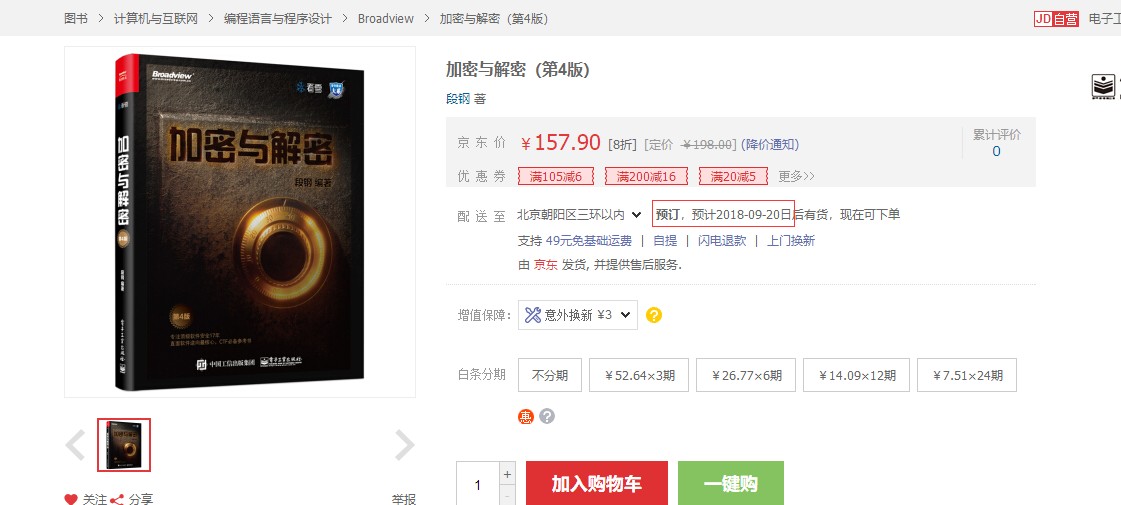This screenshot has width=1121, height=505.
Task: Increase quantity with the plus stepper
Action: tap(508, 474)
